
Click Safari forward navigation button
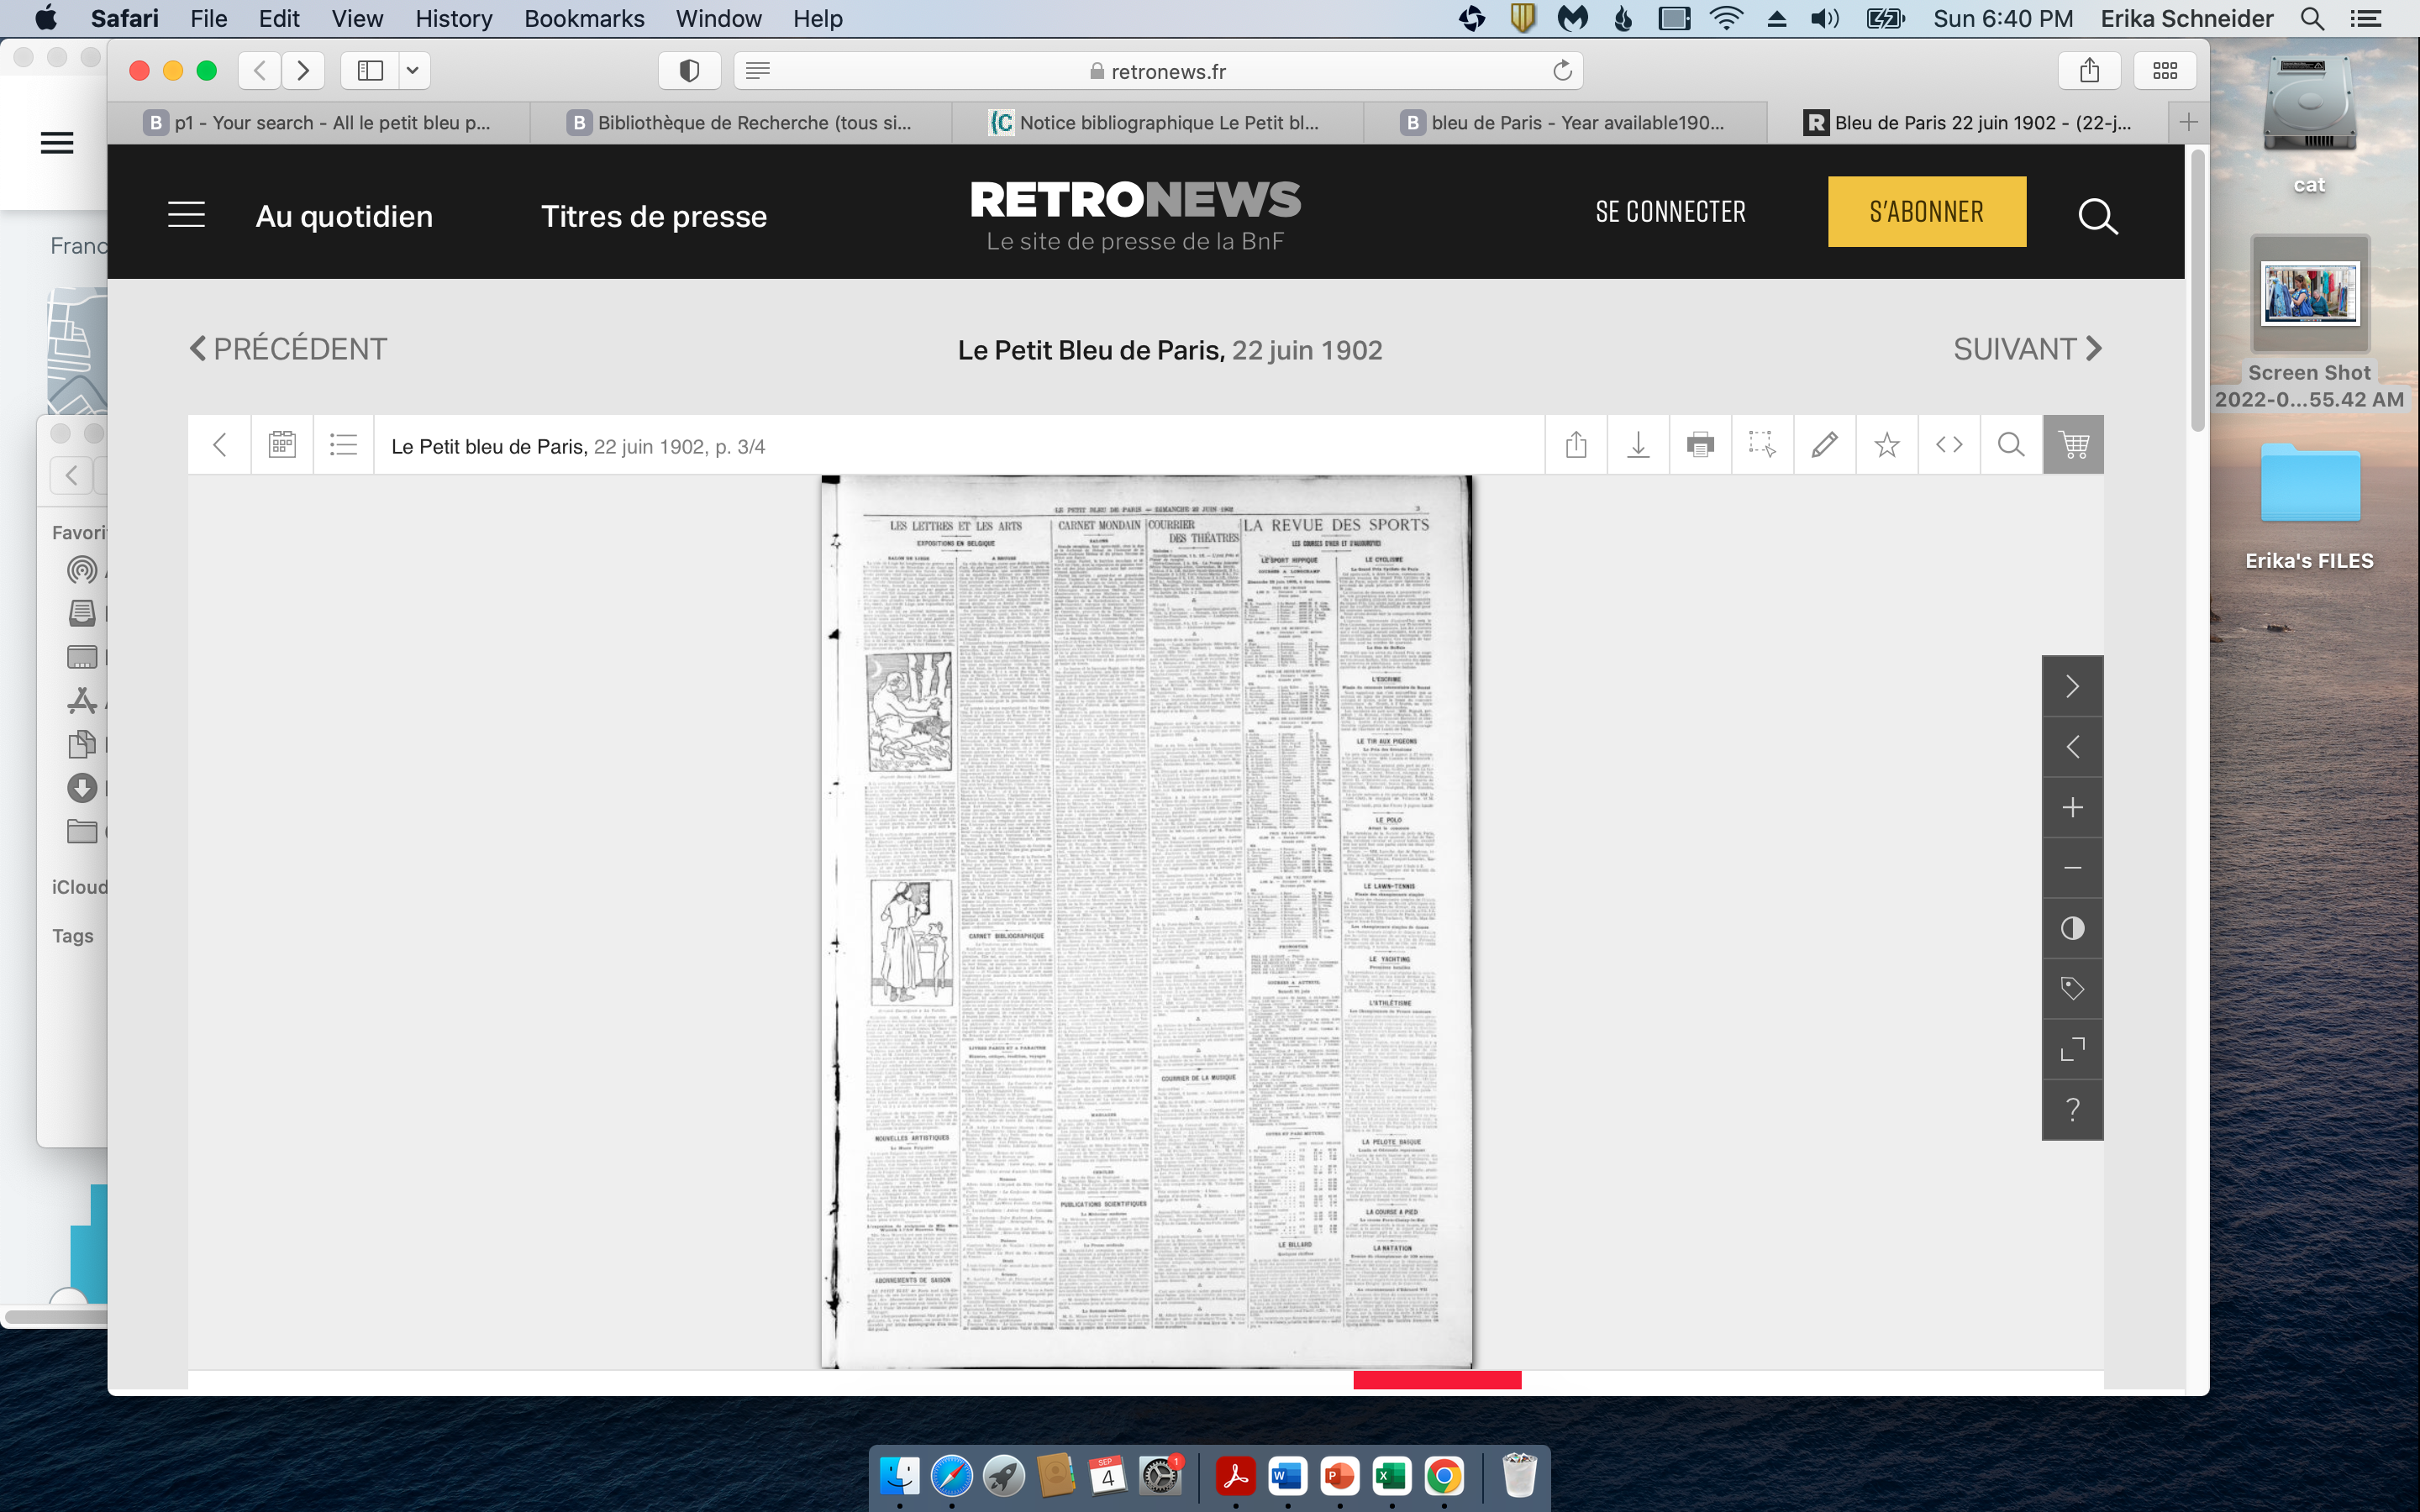303,71
